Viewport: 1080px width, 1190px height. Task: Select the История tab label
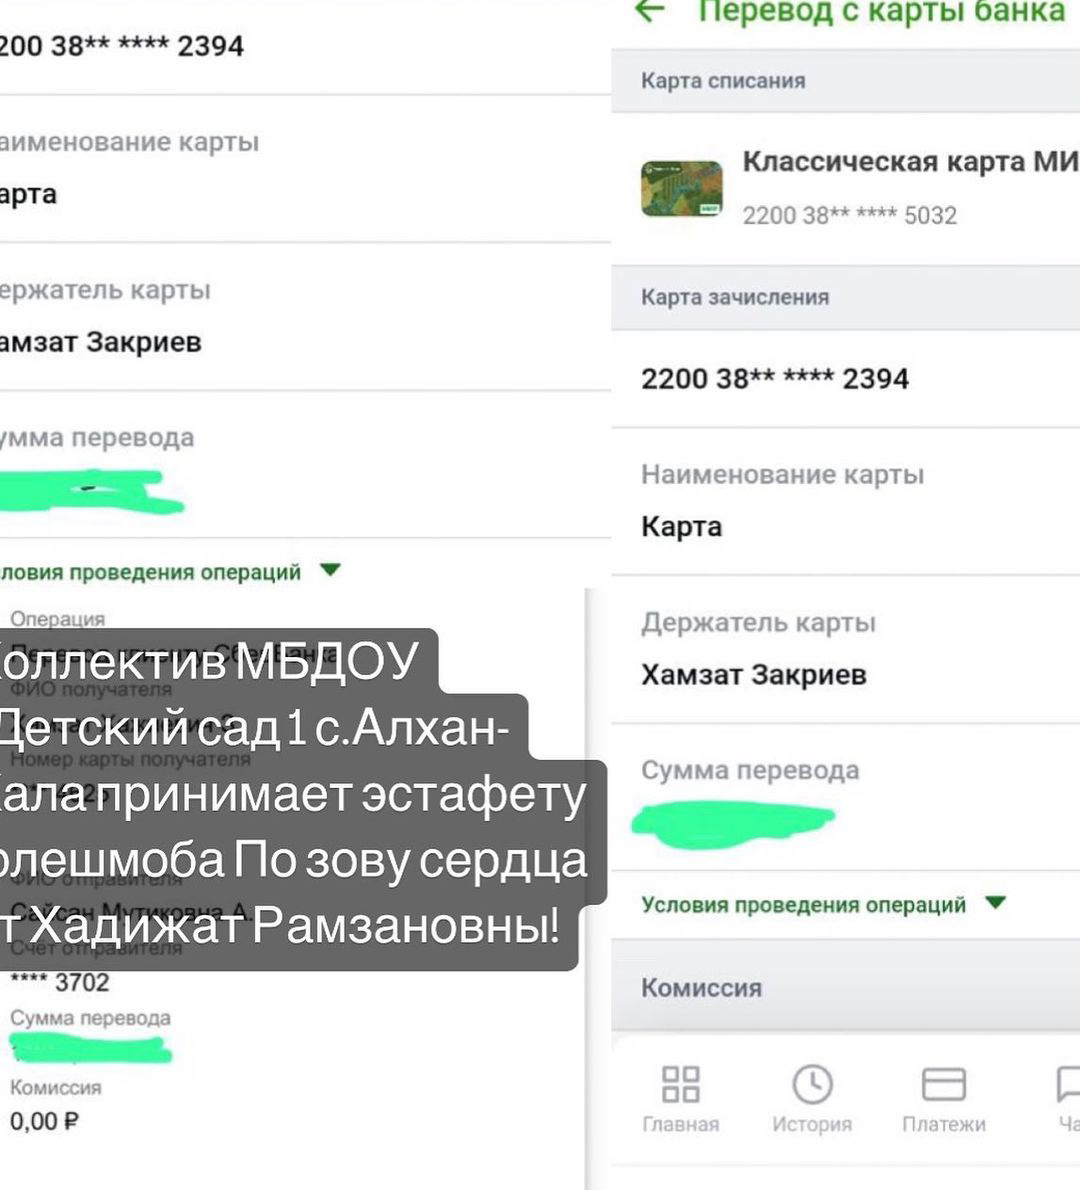pos(812,1124)
